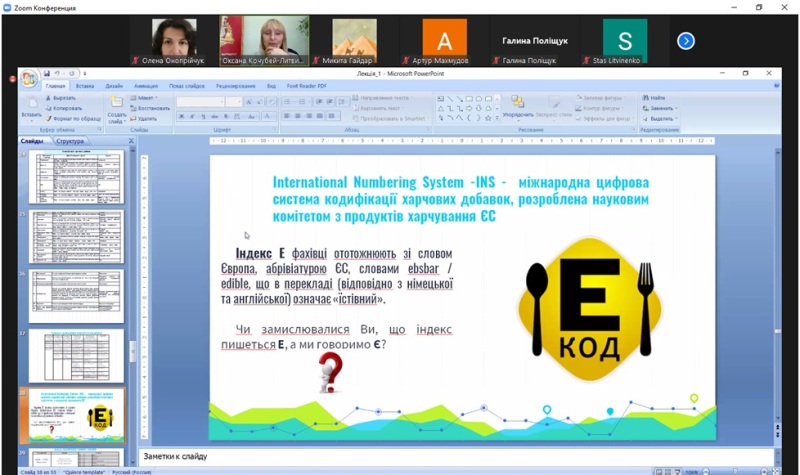
Task: Toggle strikethrough (abc) formatting
Action: coord(215,116)
